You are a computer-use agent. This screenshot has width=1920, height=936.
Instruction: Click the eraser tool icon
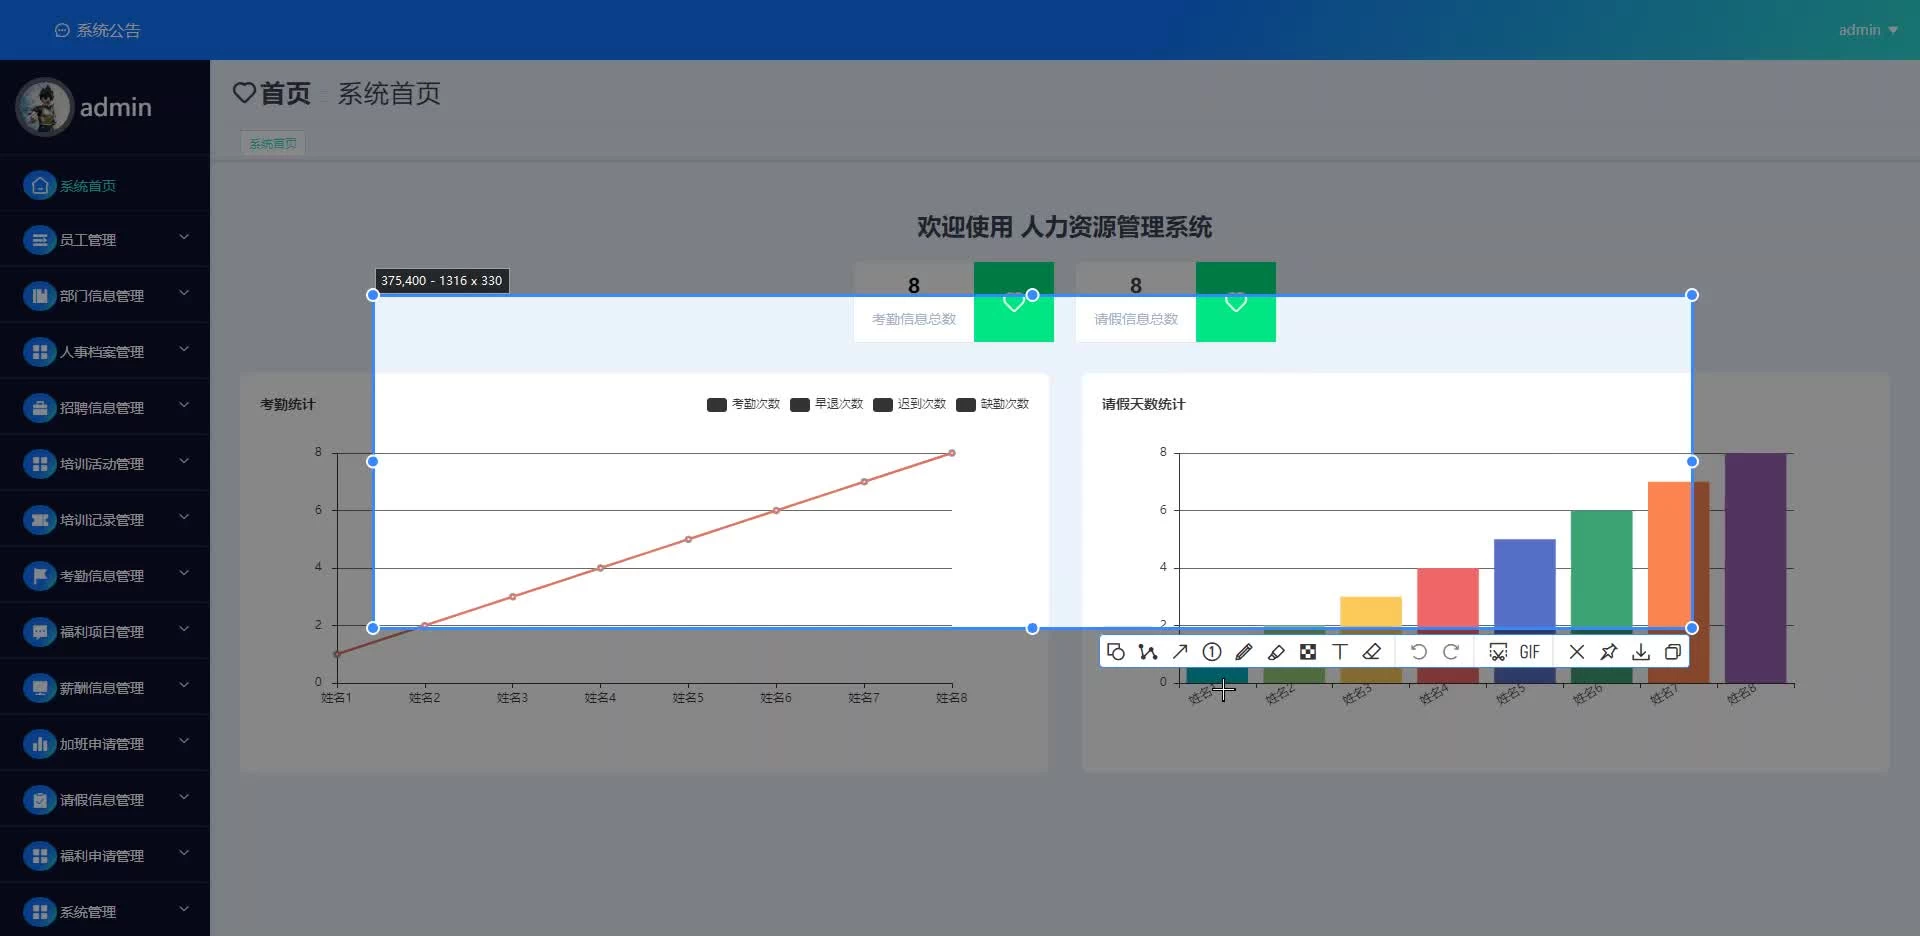[1372, 652]
